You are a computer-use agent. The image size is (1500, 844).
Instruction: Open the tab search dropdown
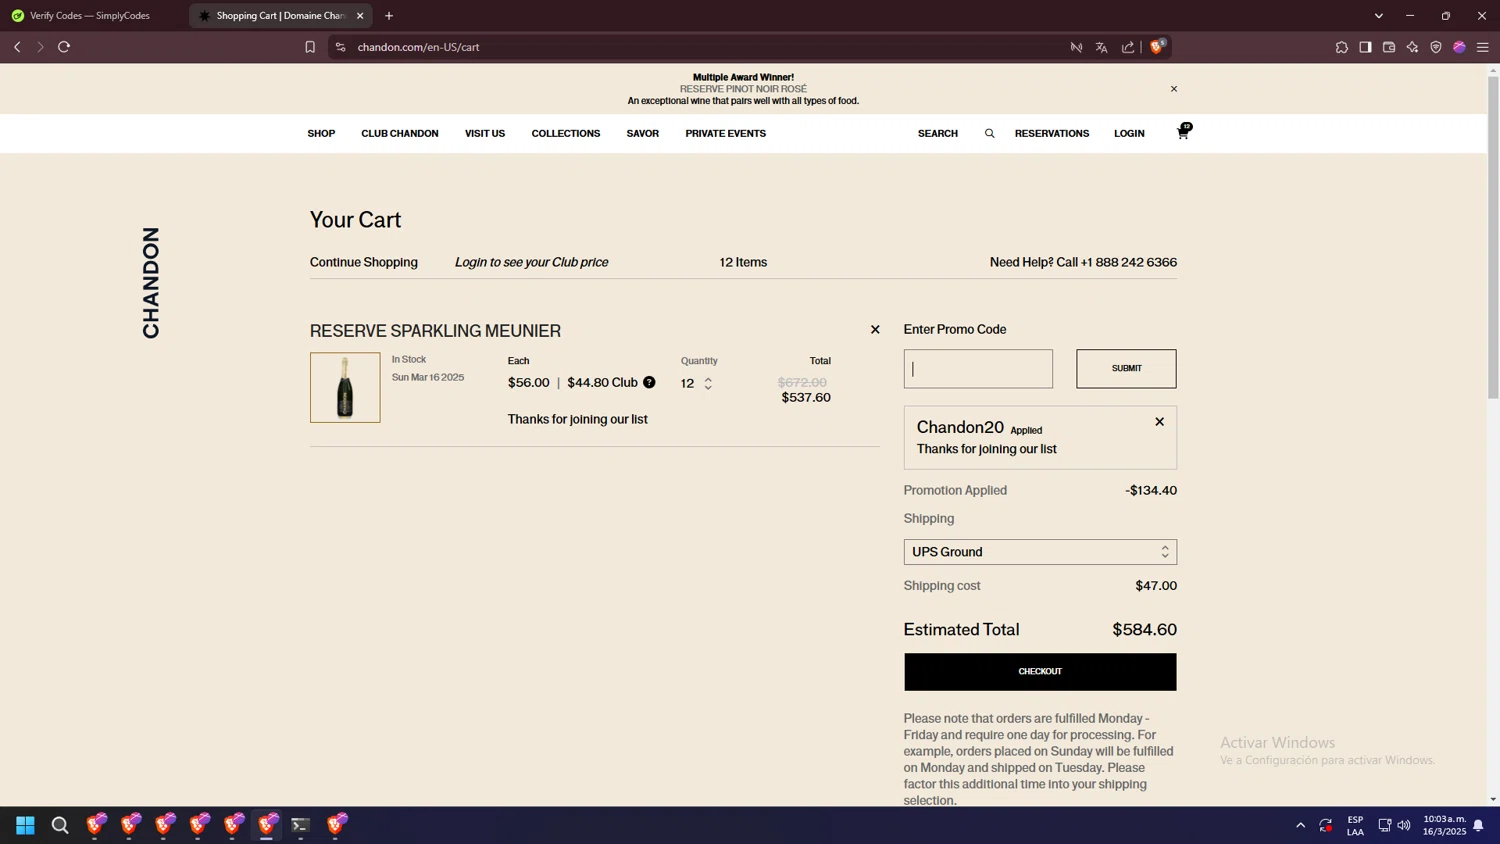click(1378, 16)
